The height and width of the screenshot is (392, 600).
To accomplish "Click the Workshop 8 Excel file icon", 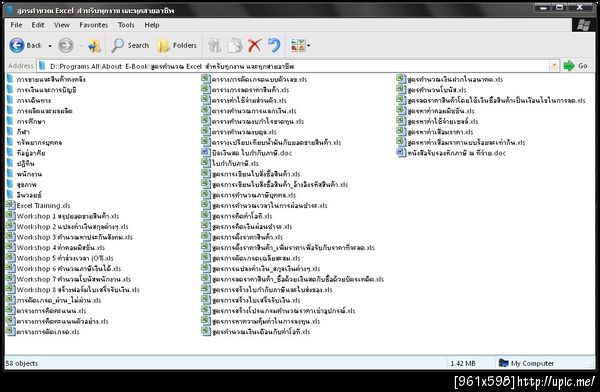I will coord(10,289).
